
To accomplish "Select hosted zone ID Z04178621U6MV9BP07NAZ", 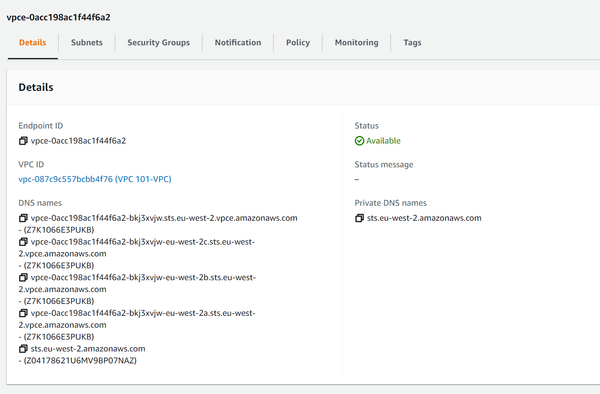I will click(80, 360).
